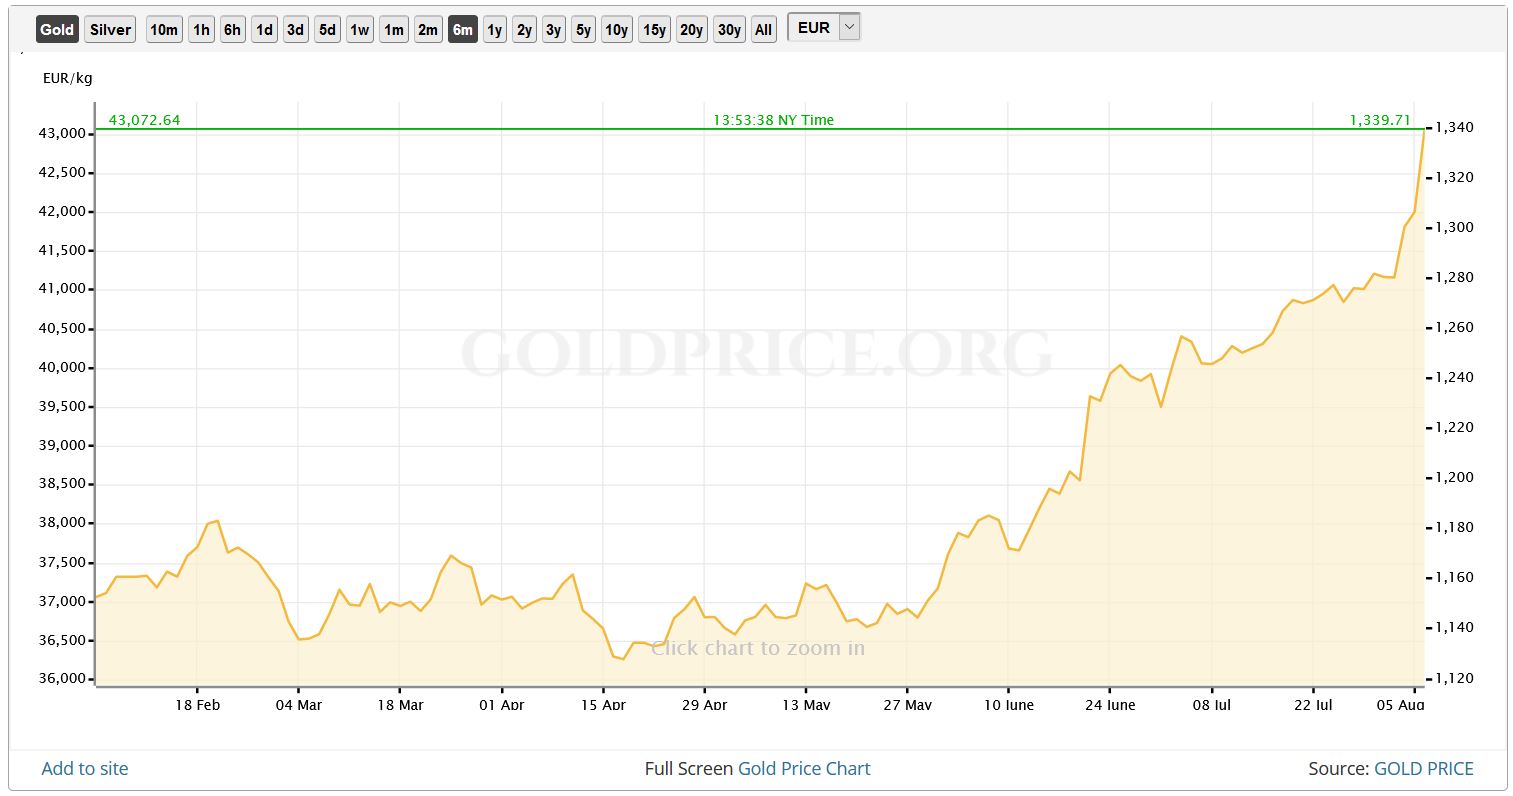Show All available price history
1513x796 pixels.
(763, 29)
